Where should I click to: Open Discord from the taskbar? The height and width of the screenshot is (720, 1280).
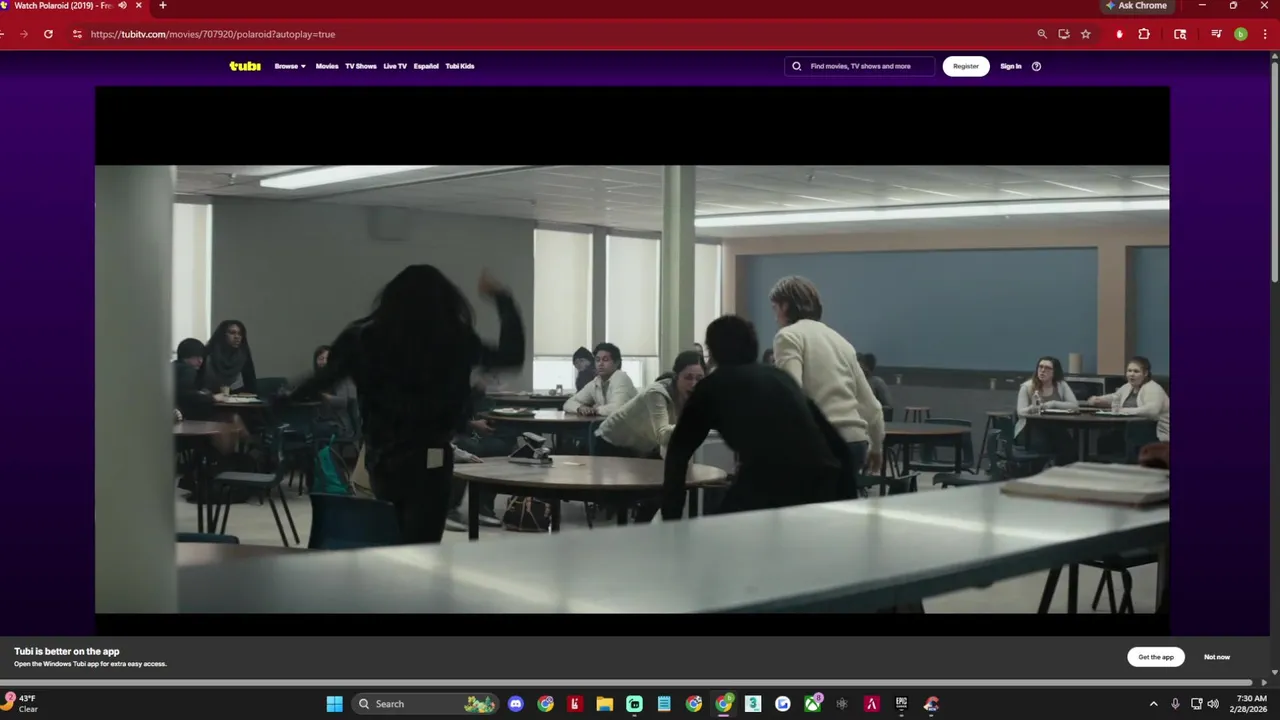516,704
